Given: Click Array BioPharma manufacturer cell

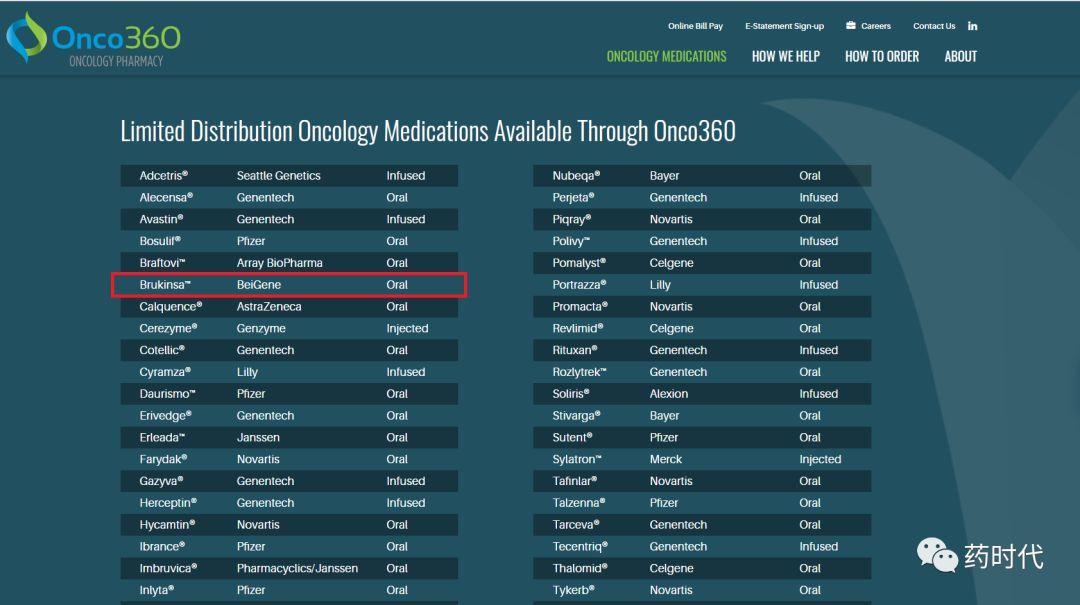Looking at the screenshot, I should (x=279, y=263).
